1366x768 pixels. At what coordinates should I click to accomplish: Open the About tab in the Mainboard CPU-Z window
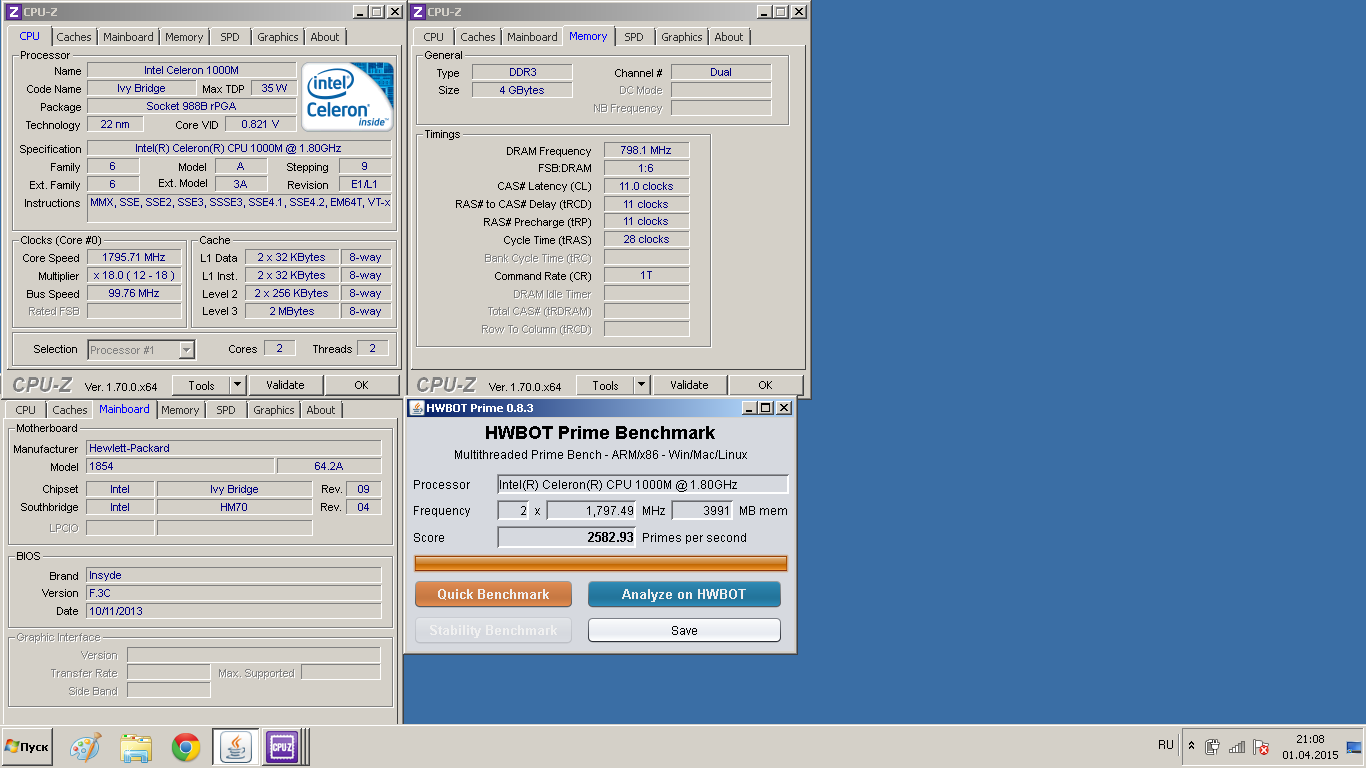click(321, 410)
